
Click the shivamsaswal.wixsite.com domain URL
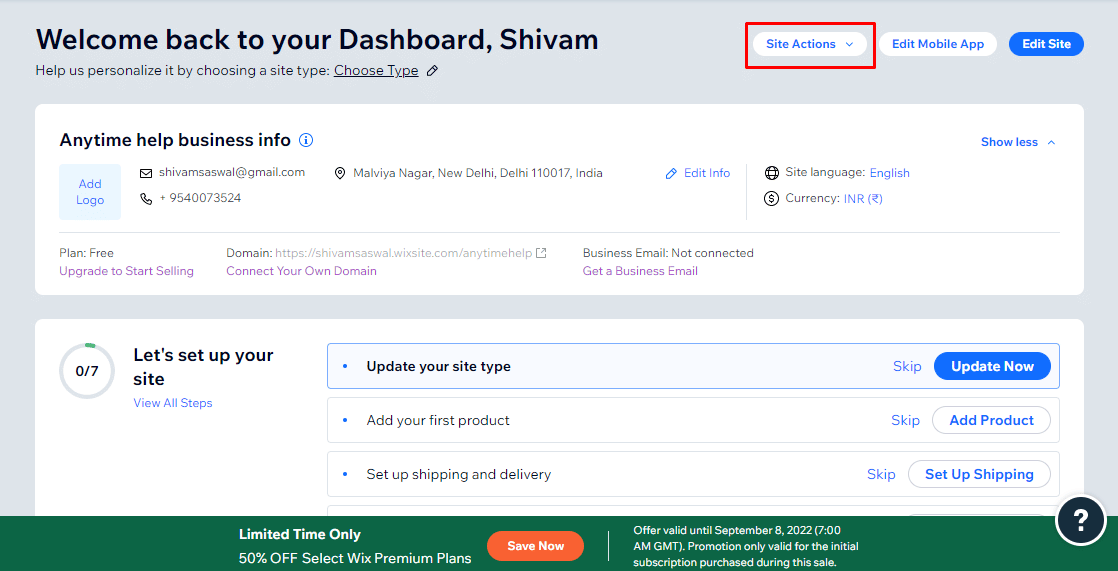pyautogui.click(x=404, y=253)
